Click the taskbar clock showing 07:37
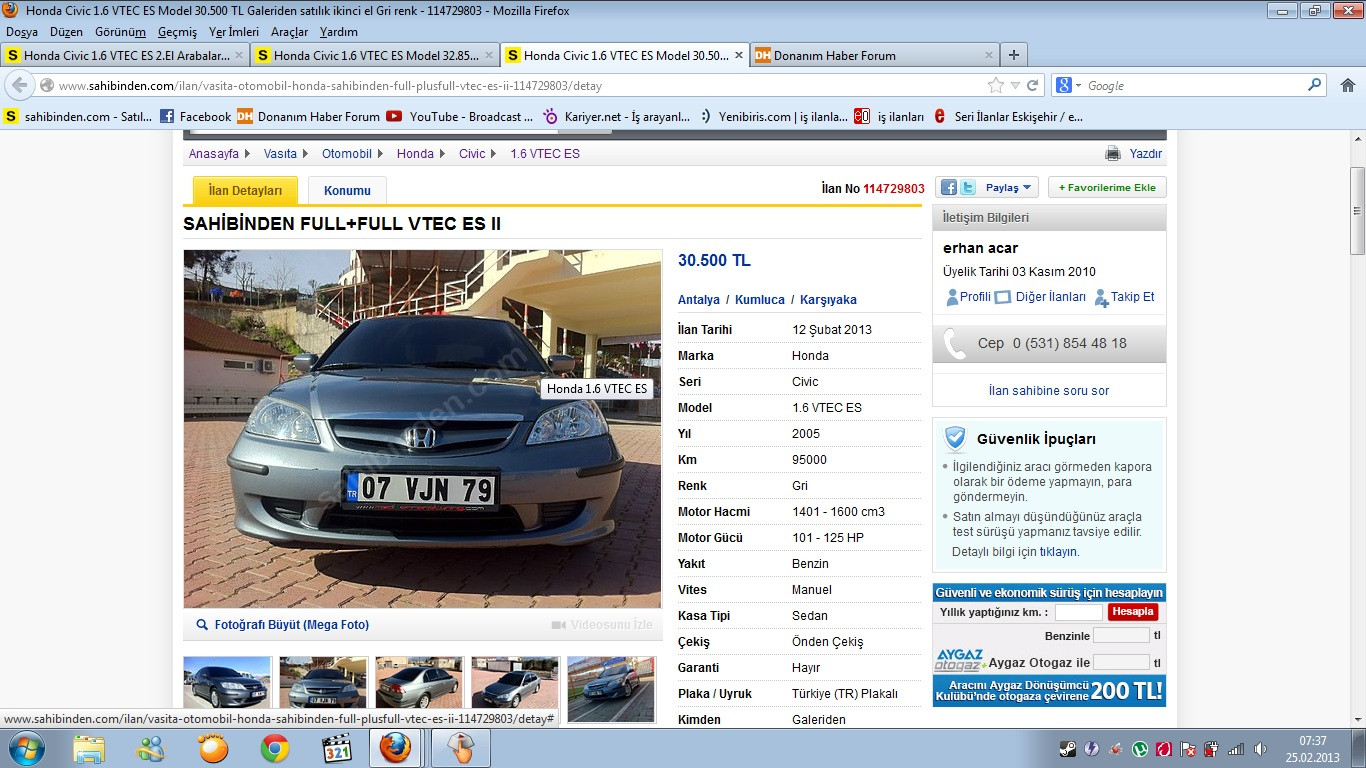 [x=1312, y=749]
